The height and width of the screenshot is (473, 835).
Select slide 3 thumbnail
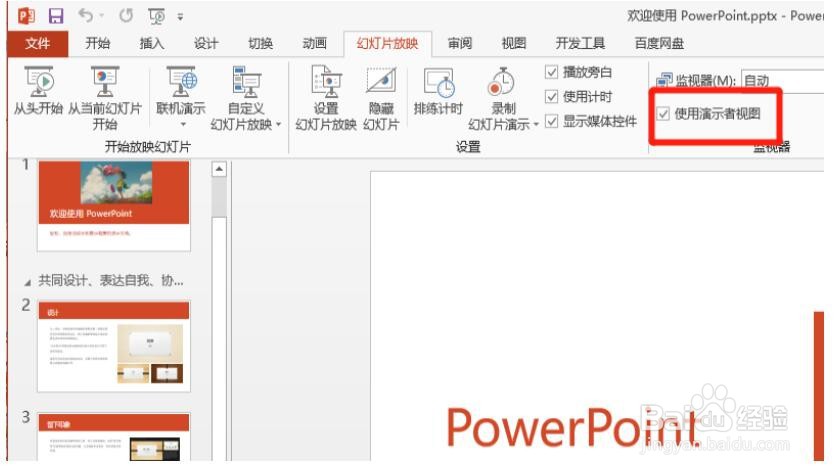[114, 437]
